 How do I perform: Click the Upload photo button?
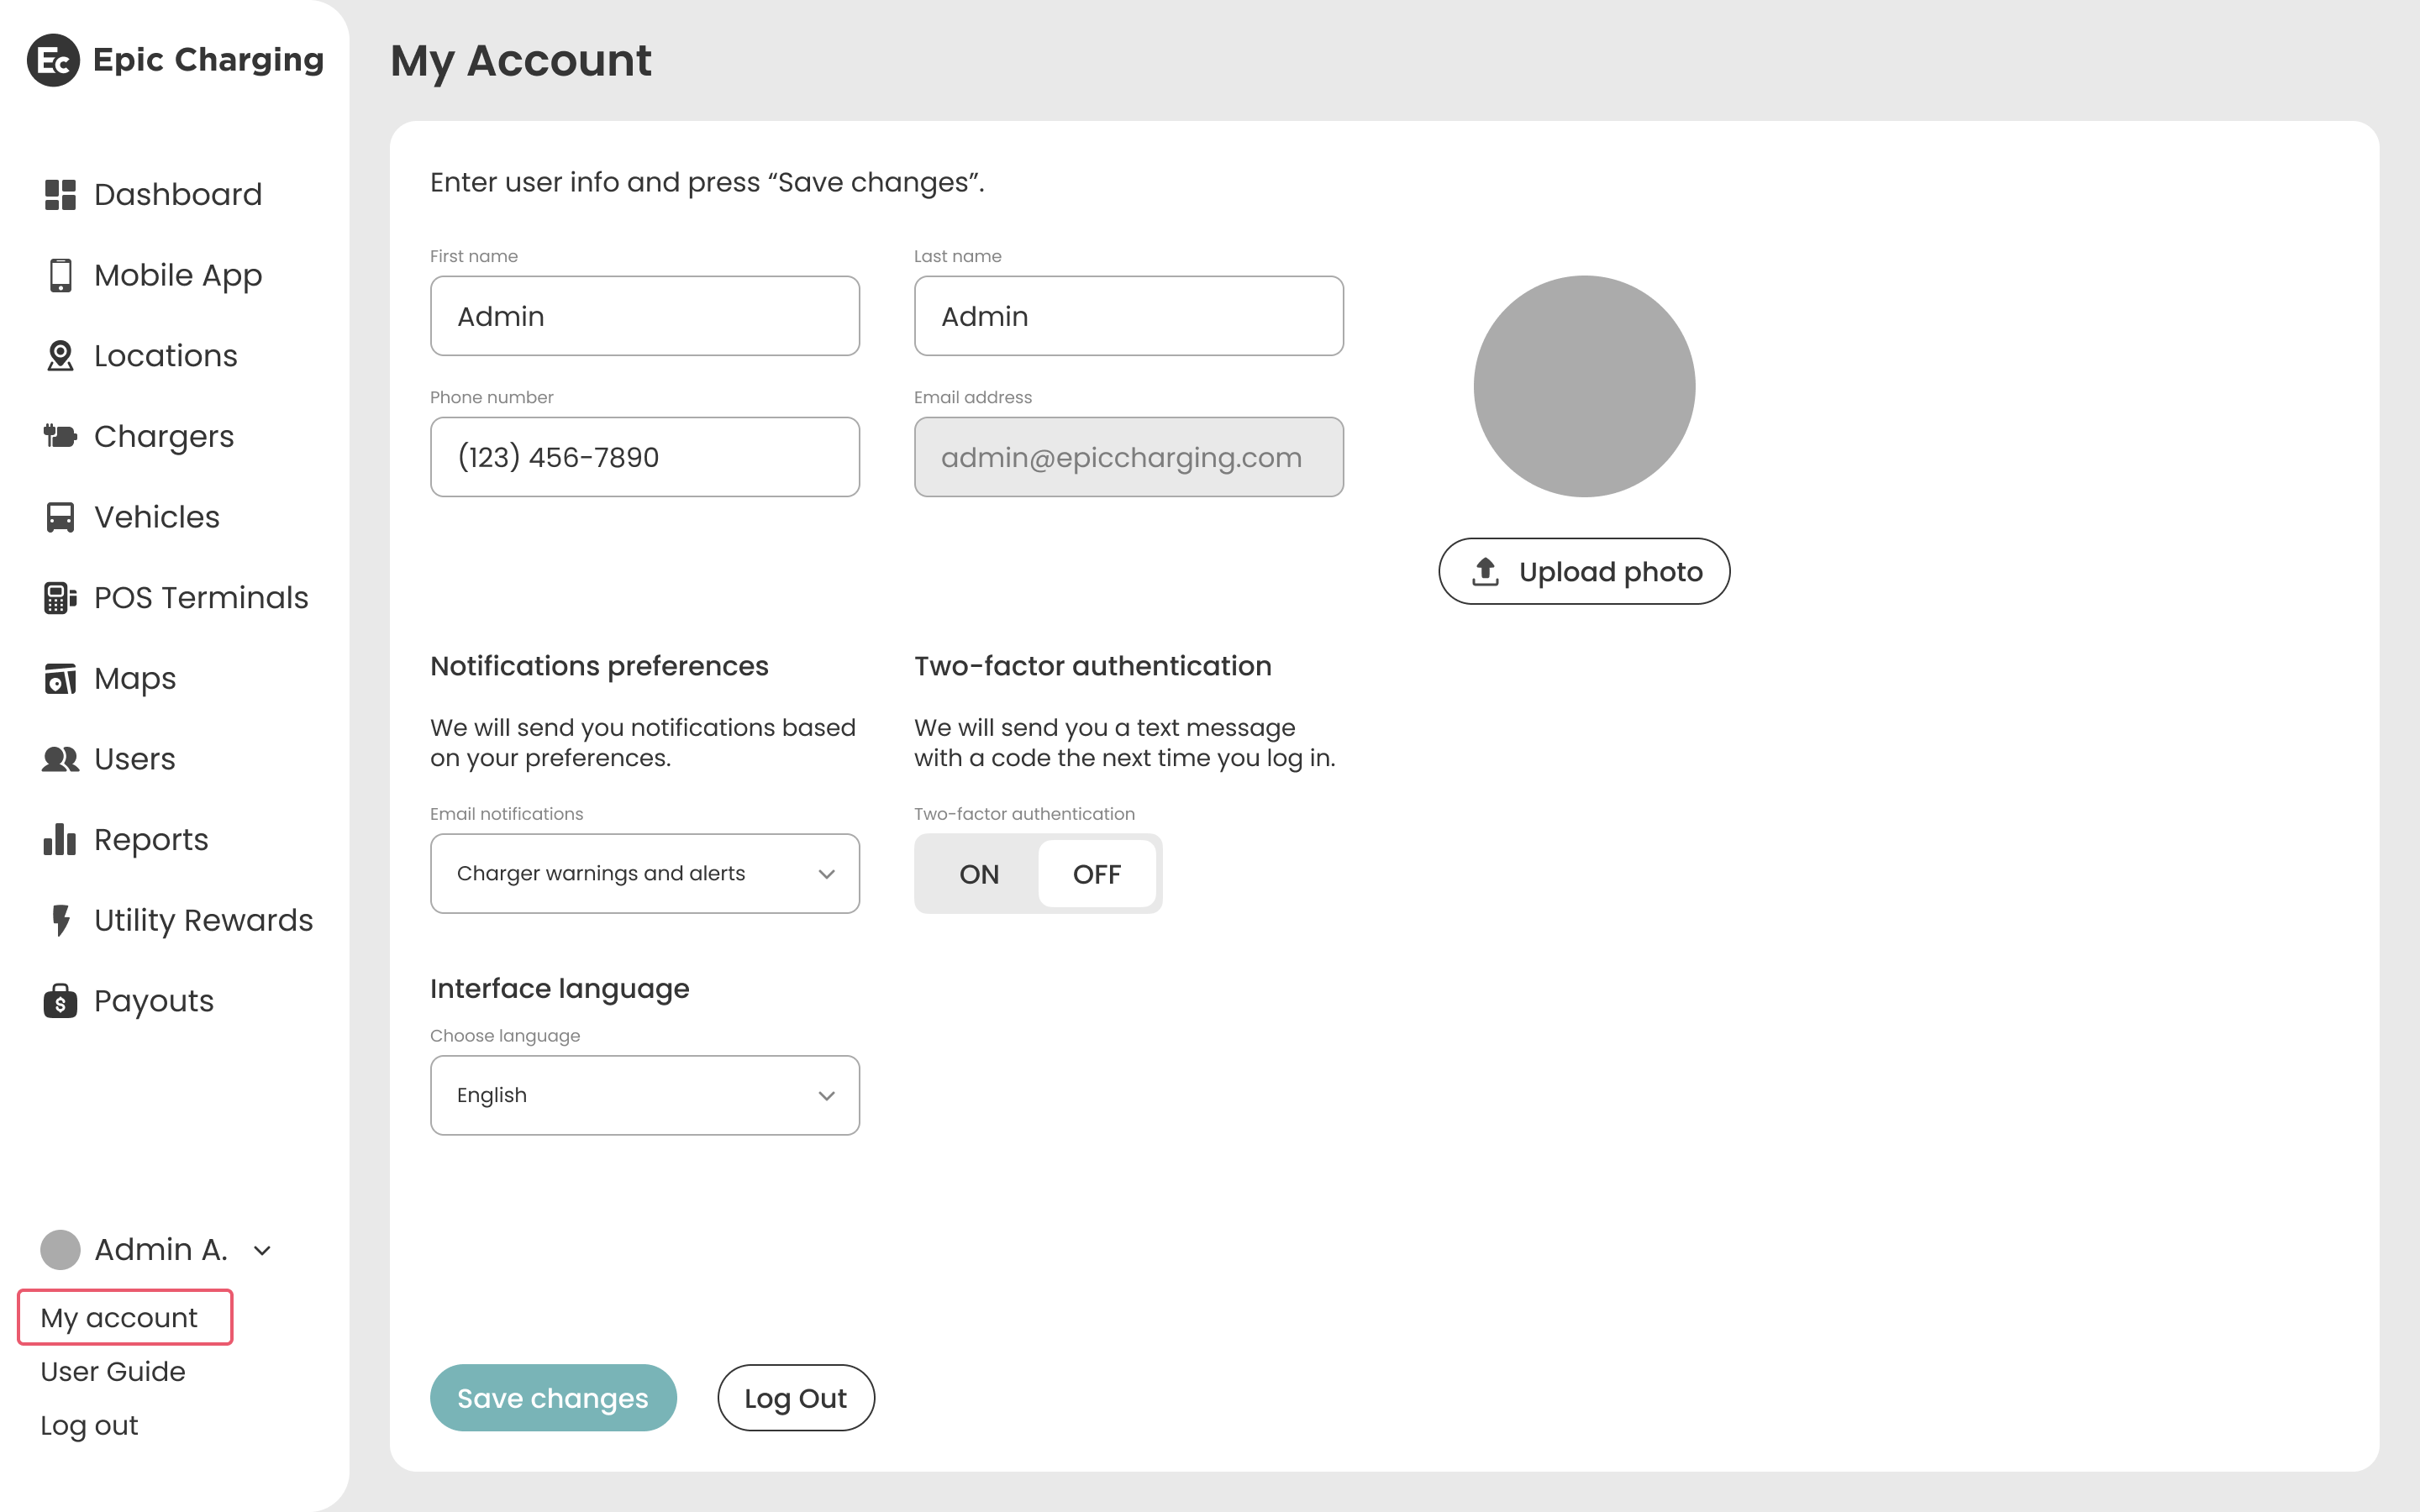(1584, 572)
